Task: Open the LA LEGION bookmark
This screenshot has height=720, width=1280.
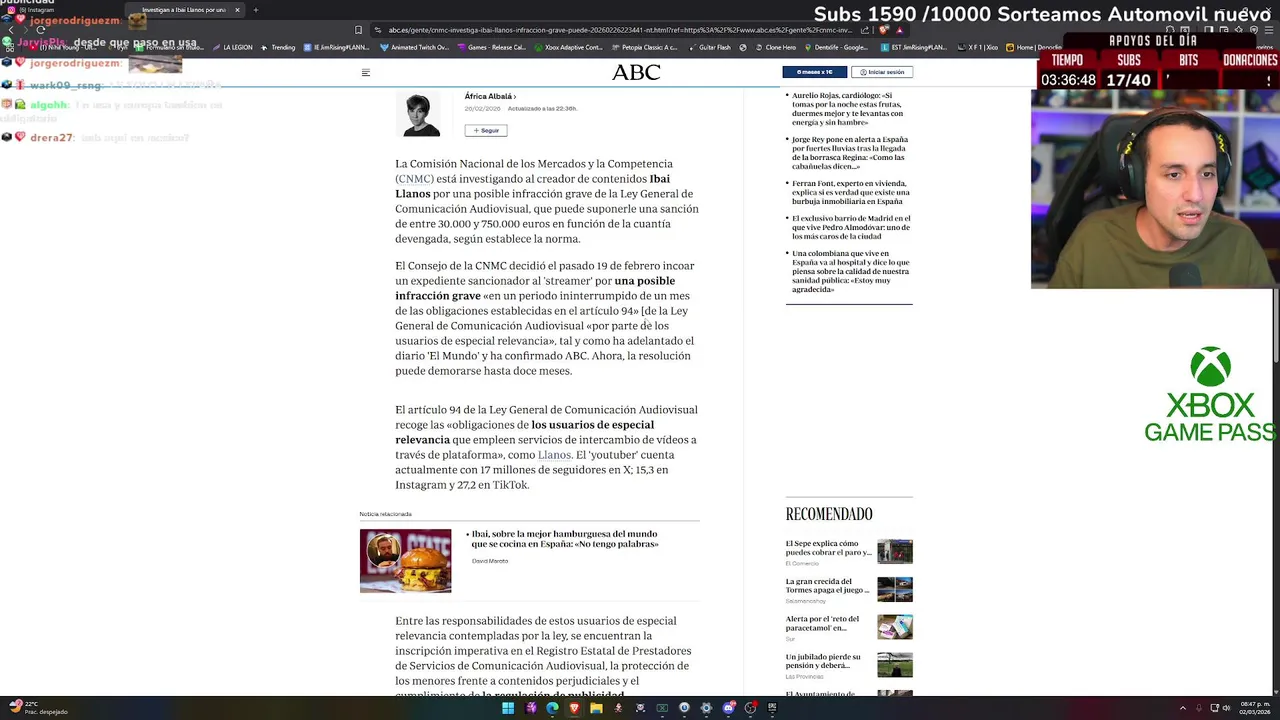Action: click(232, 47)
